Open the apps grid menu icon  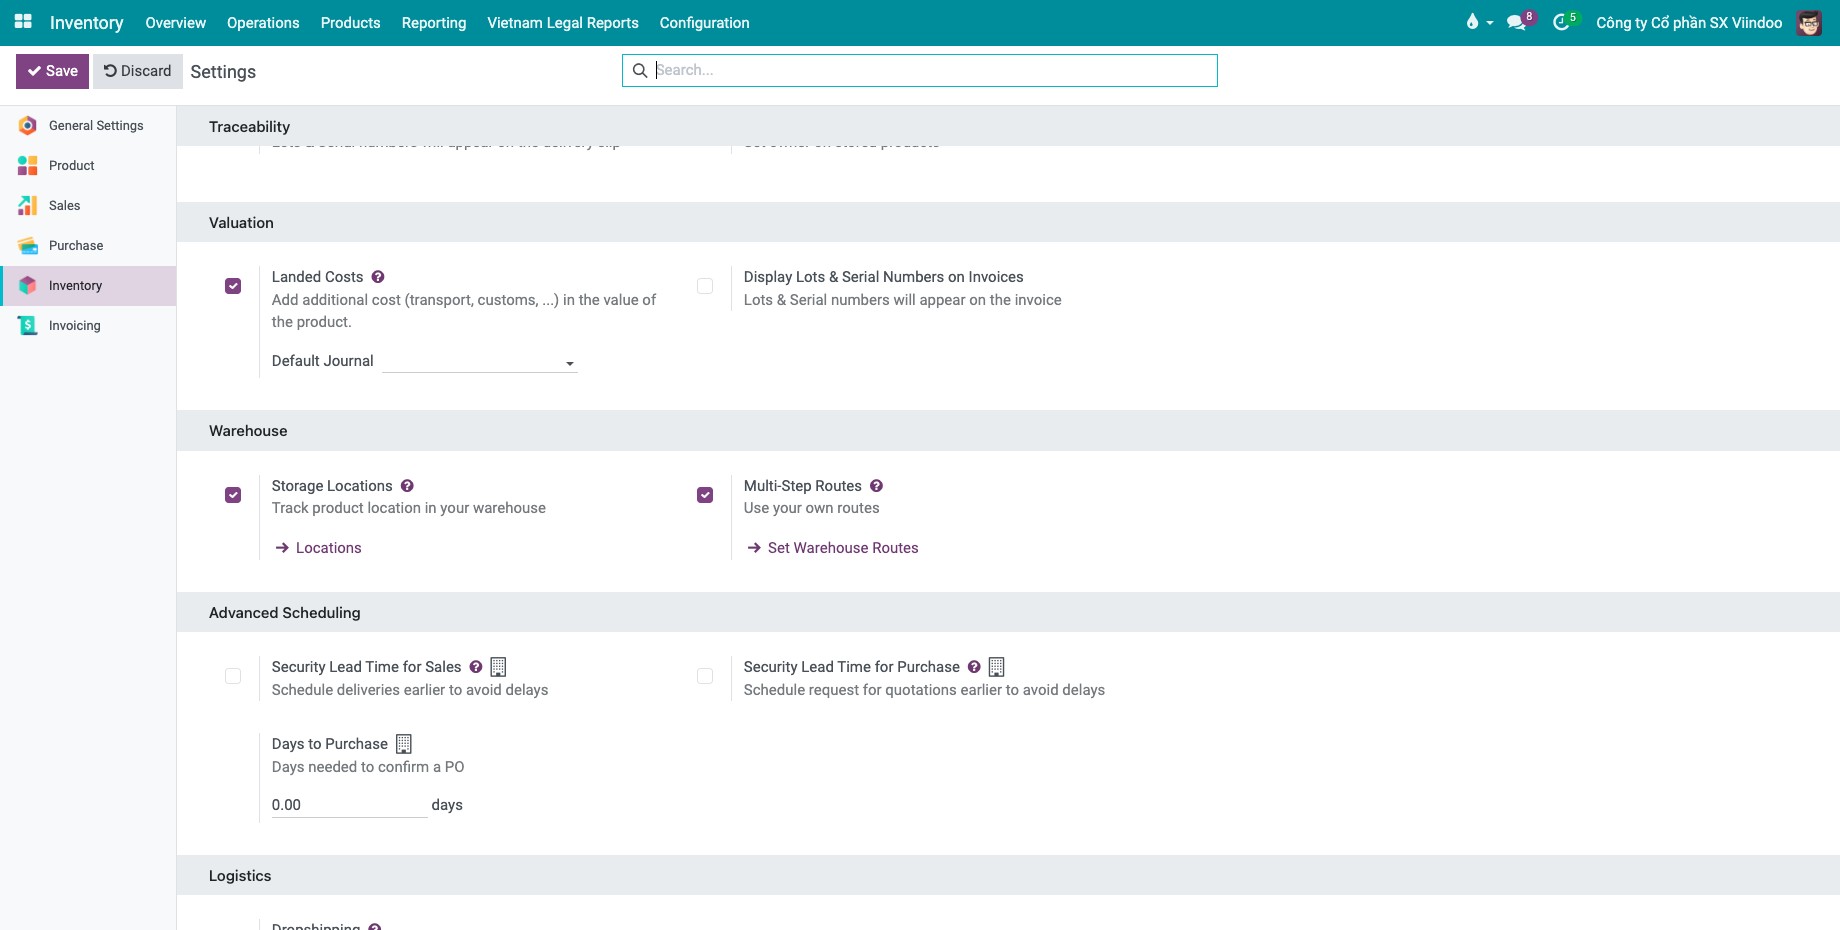point(23,21)
